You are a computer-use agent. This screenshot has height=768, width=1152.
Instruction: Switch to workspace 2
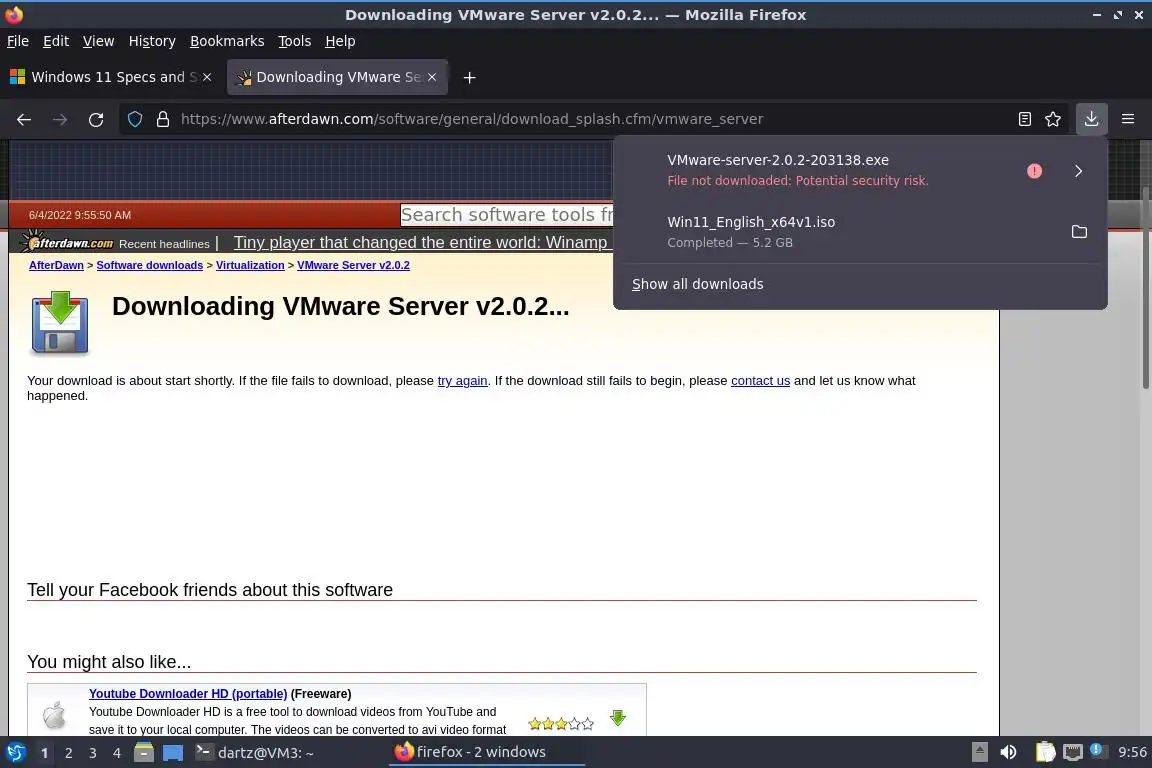click(69, 753)
